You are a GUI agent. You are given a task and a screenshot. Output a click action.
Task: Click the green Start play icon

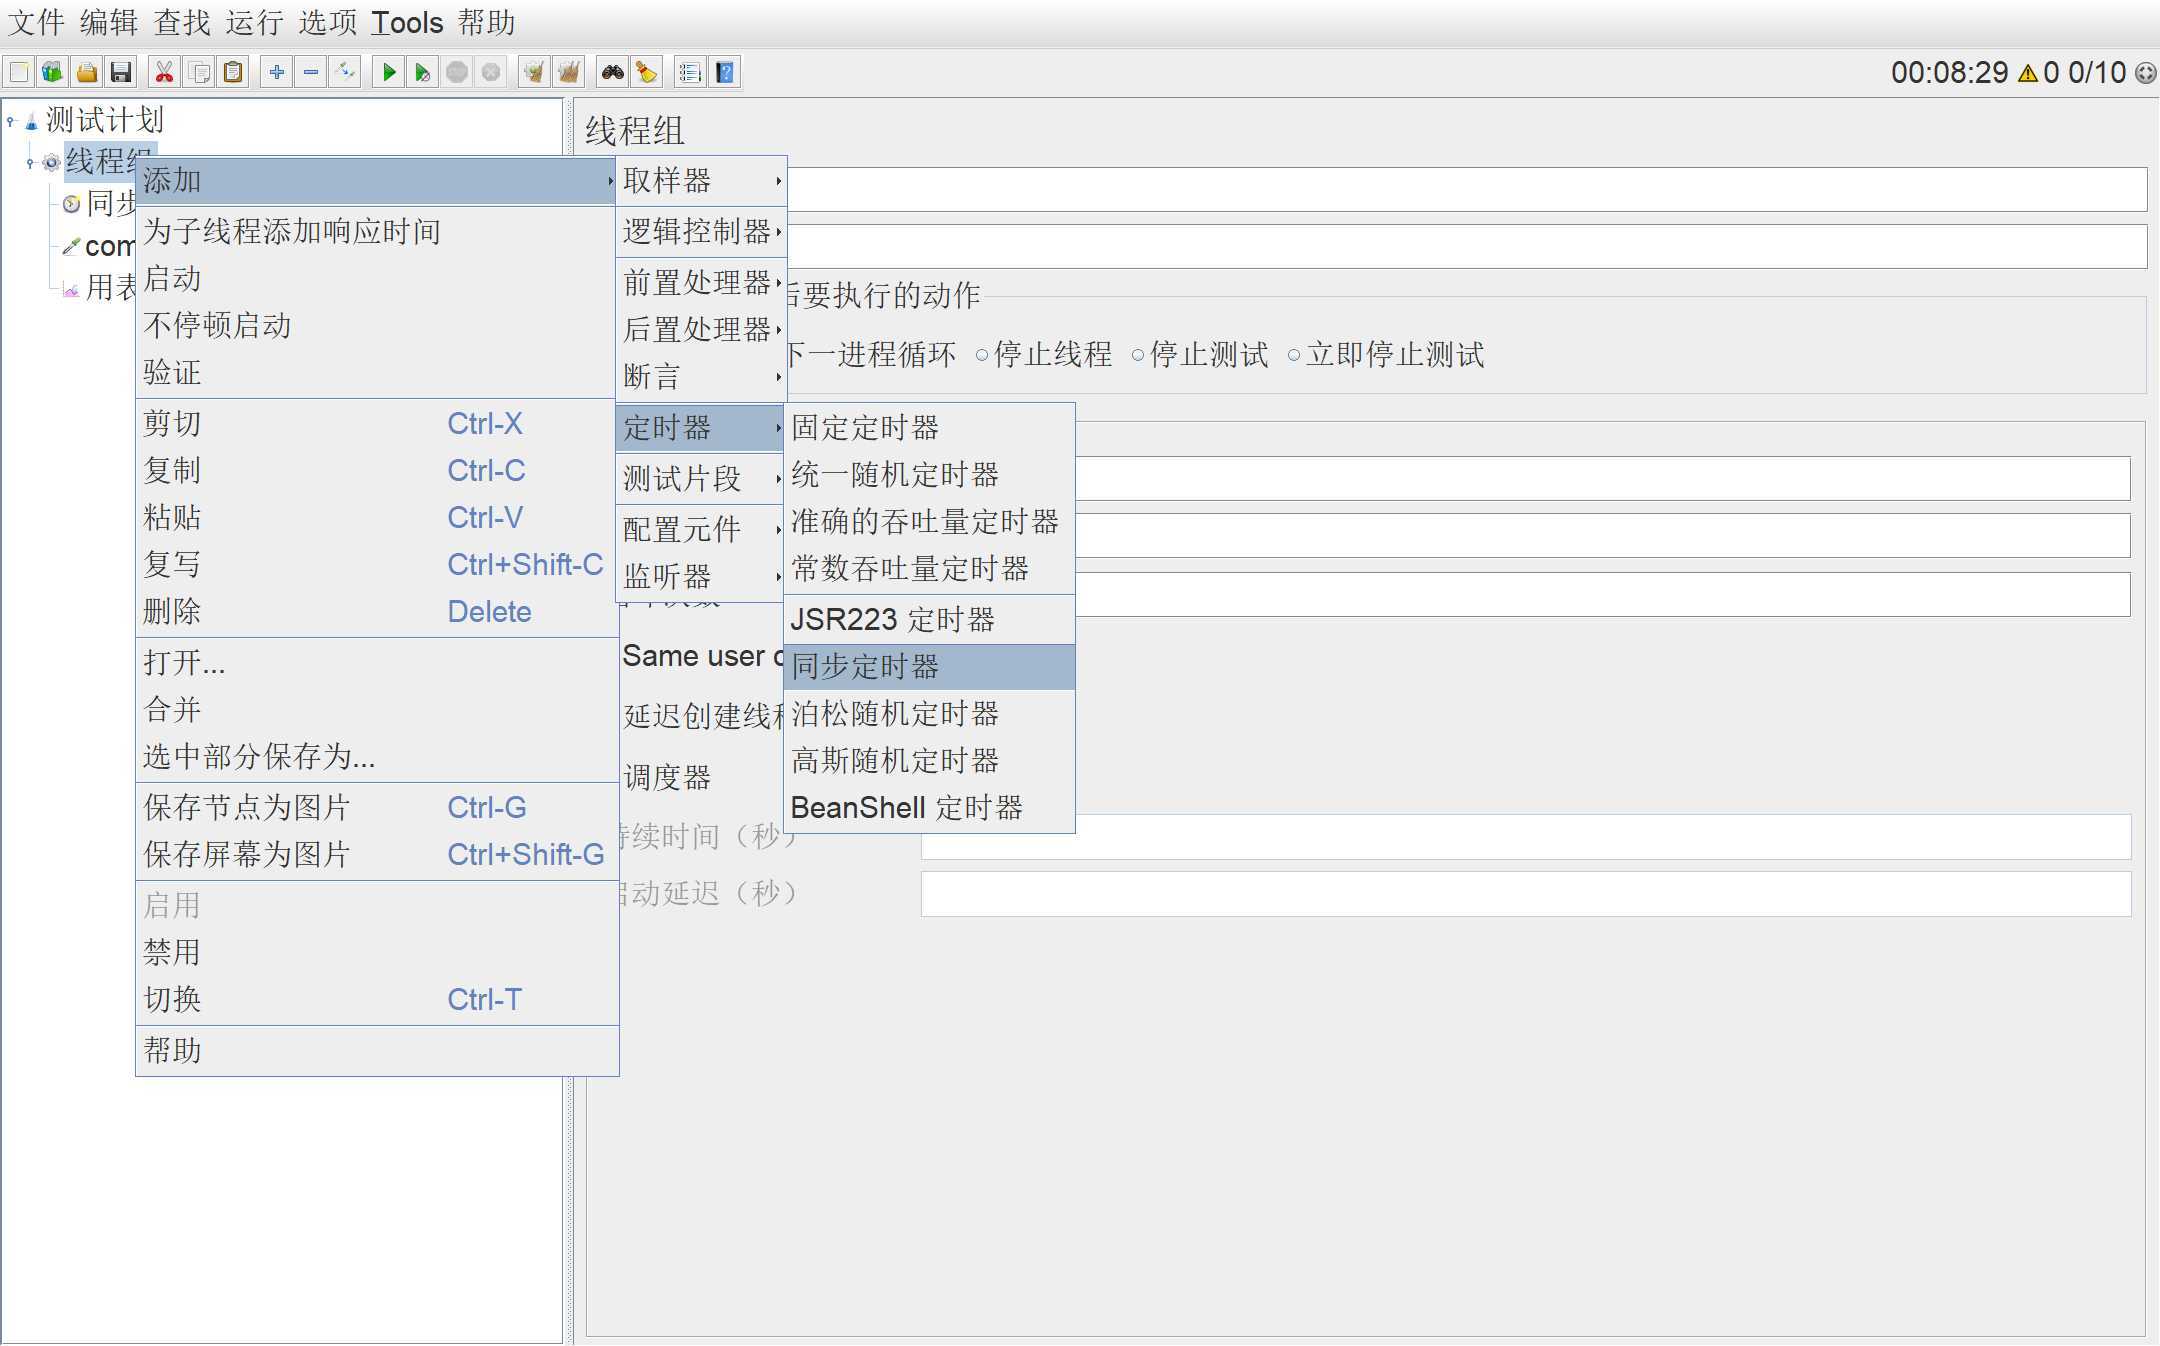click(x=389, y=72)
